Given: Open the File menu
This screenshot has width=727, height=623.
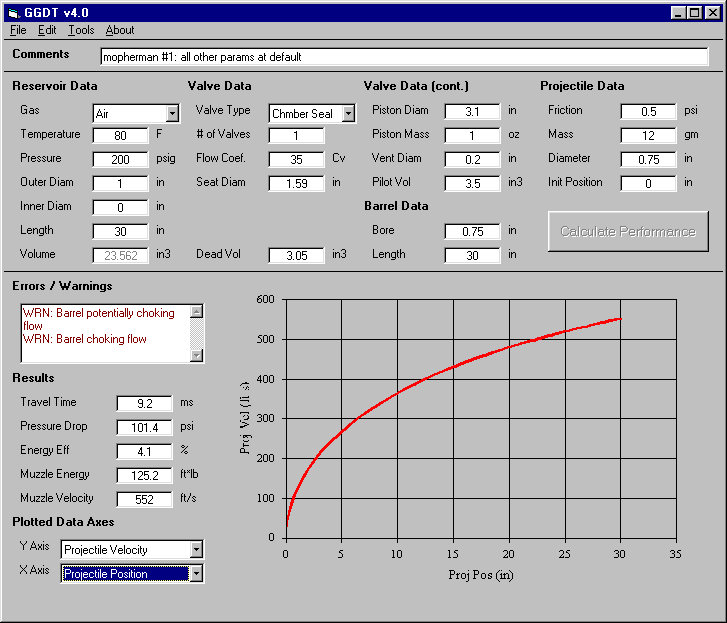Looking at the screenshot, I should point(18,30).
